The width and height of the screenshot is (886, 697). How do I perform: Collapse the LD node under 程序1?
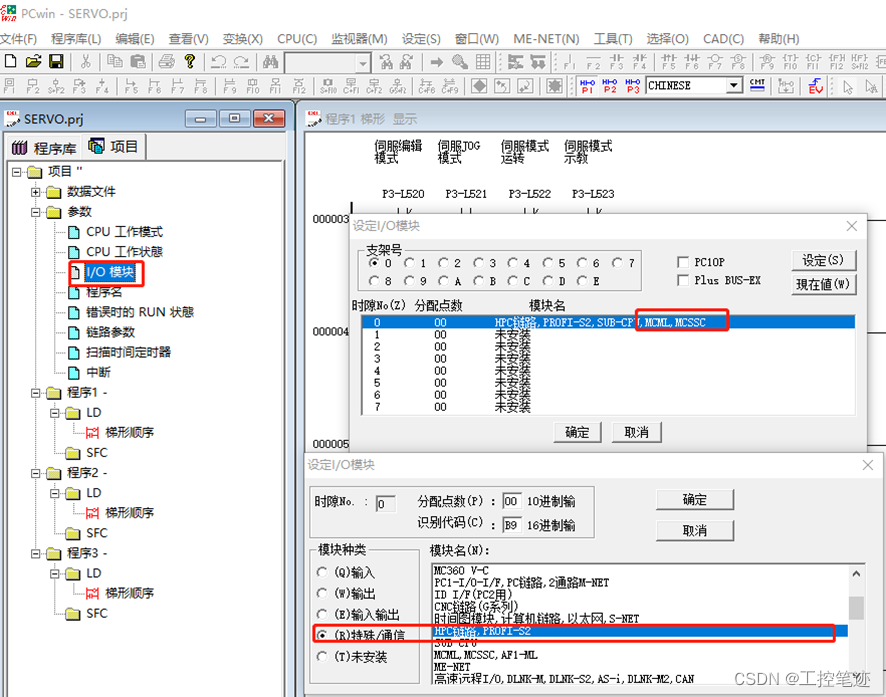[x=55, y=413]
